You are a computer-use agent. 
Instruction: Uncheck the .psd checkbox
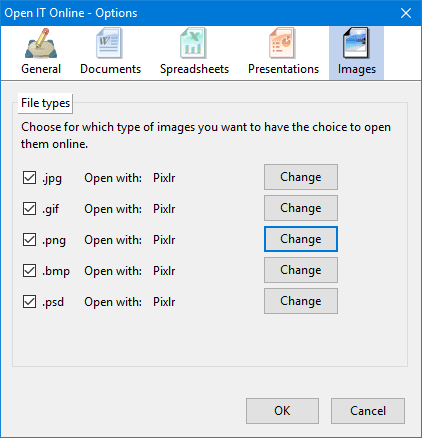[x=29, y=302]
